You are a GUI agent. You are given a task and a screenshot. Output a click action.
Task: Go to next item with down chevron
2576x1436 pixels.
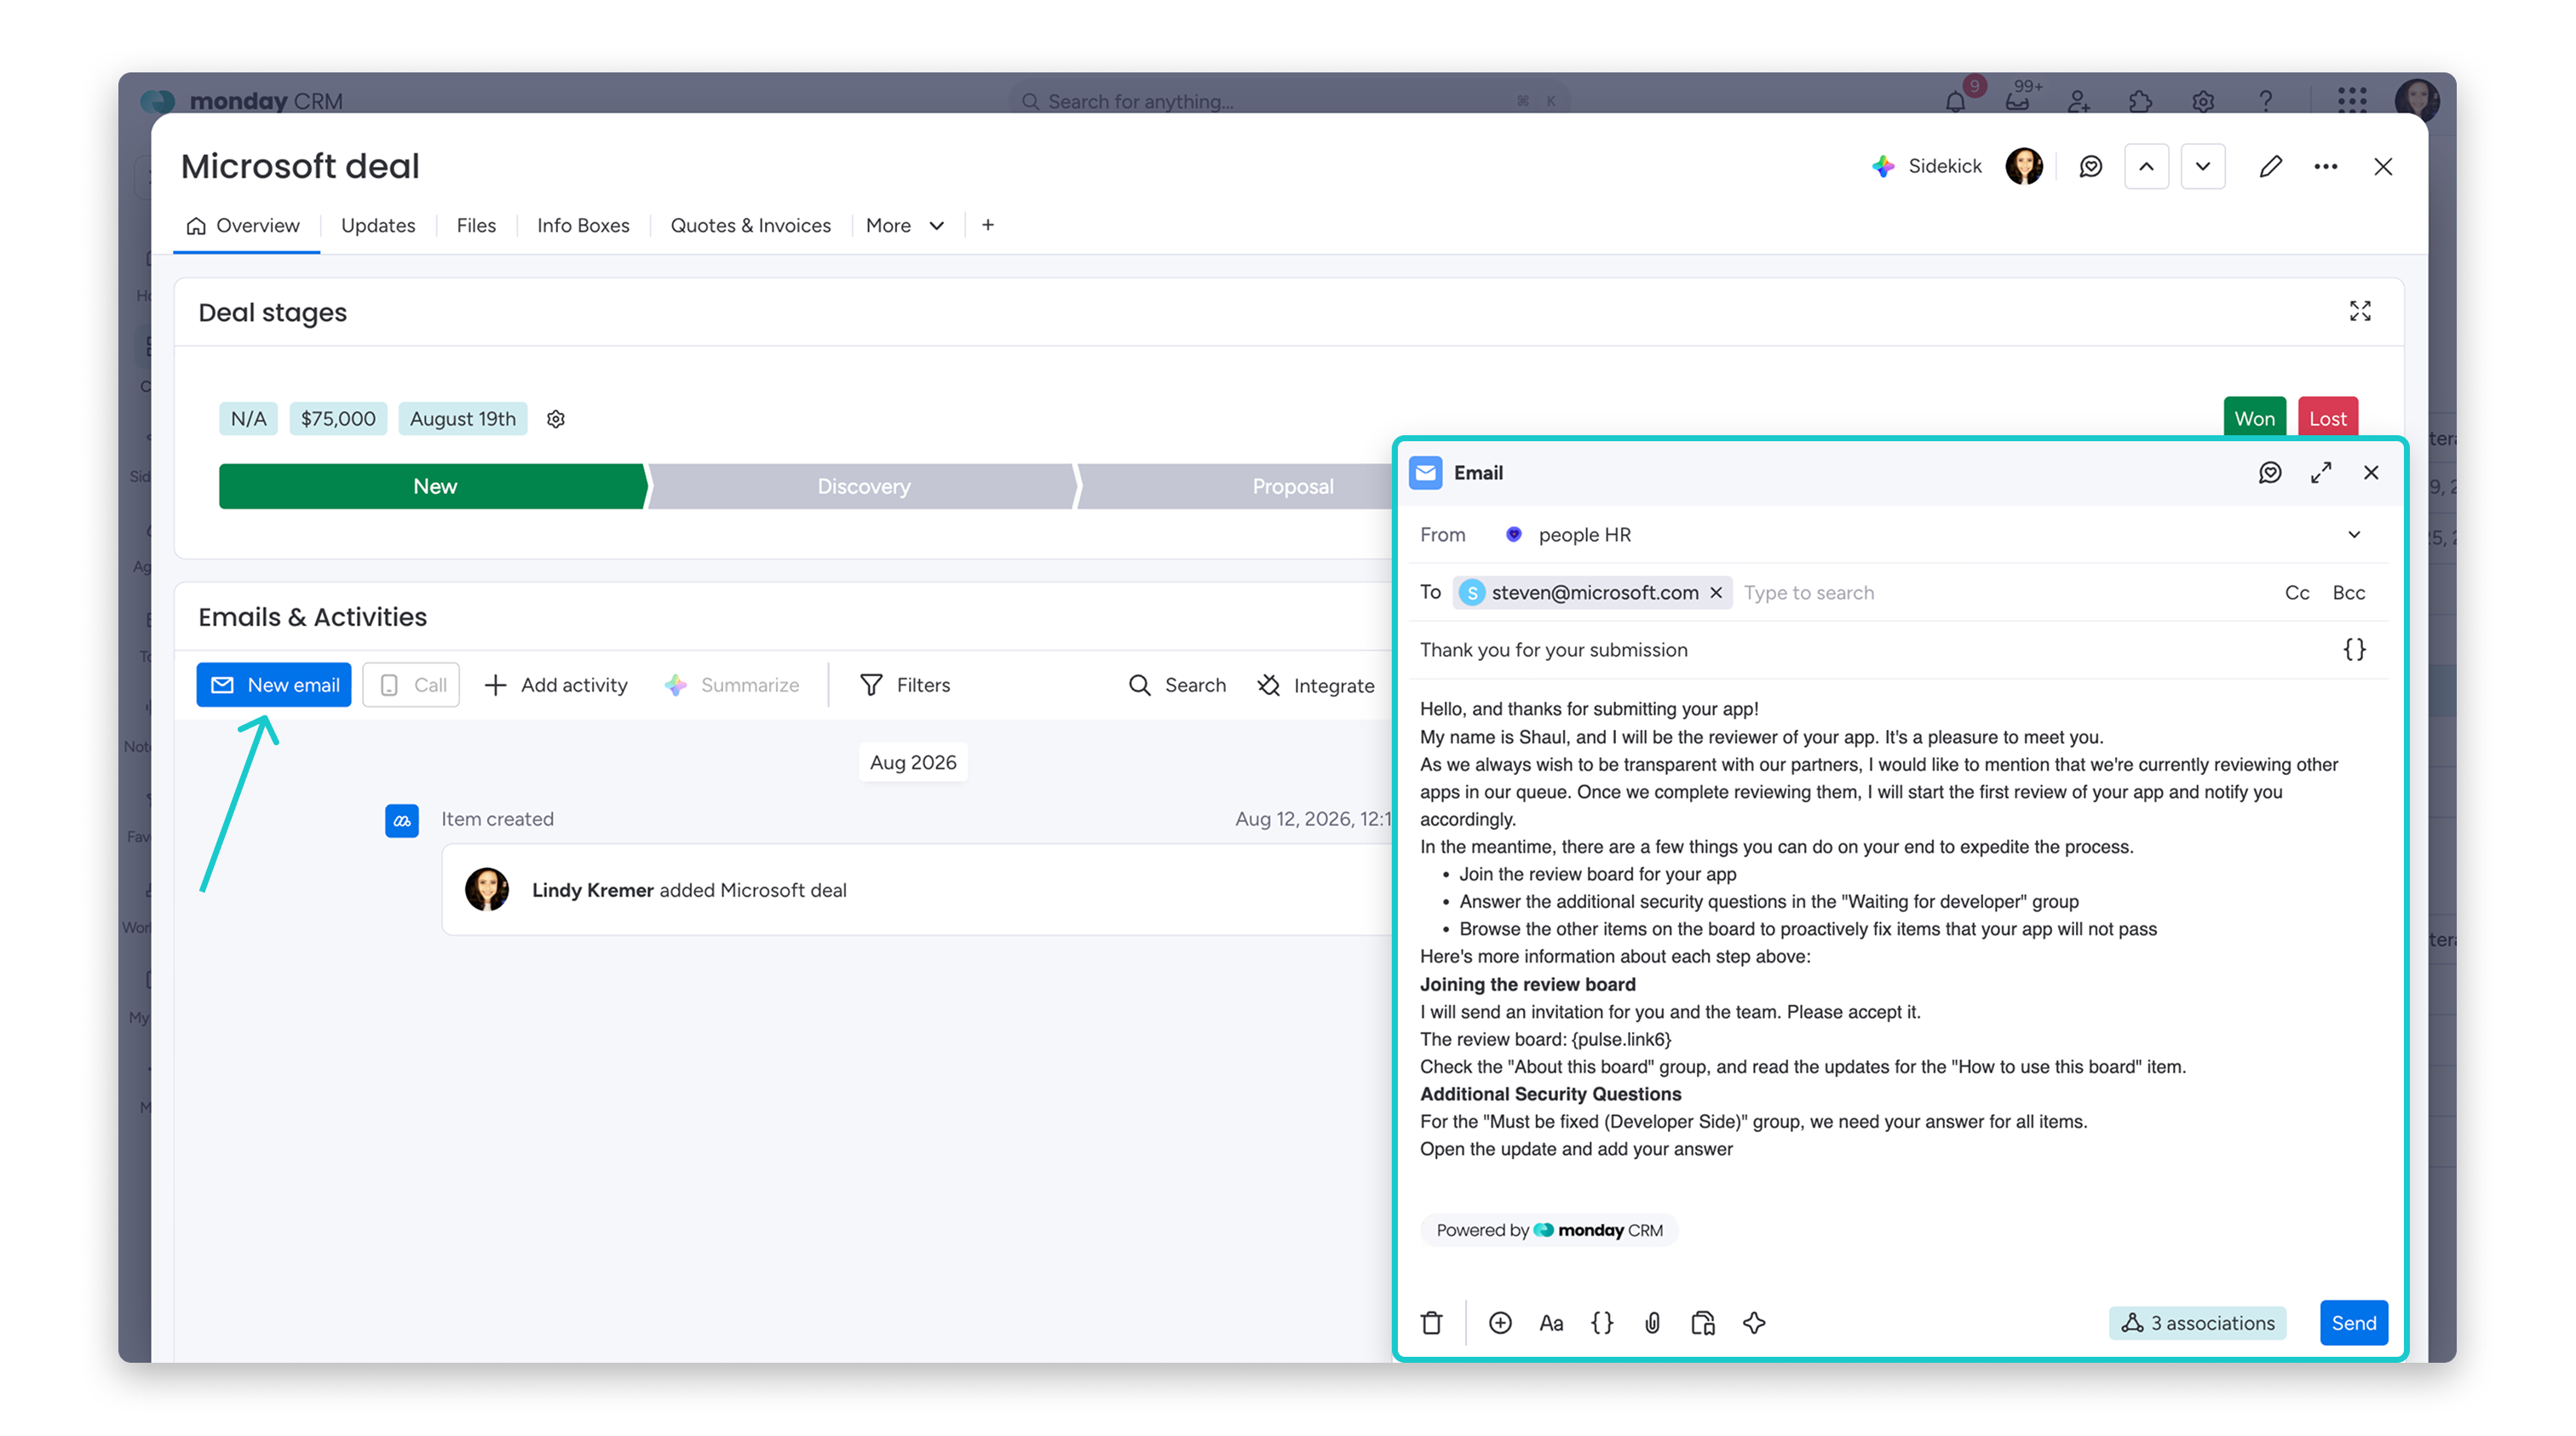coord(2202,166)
